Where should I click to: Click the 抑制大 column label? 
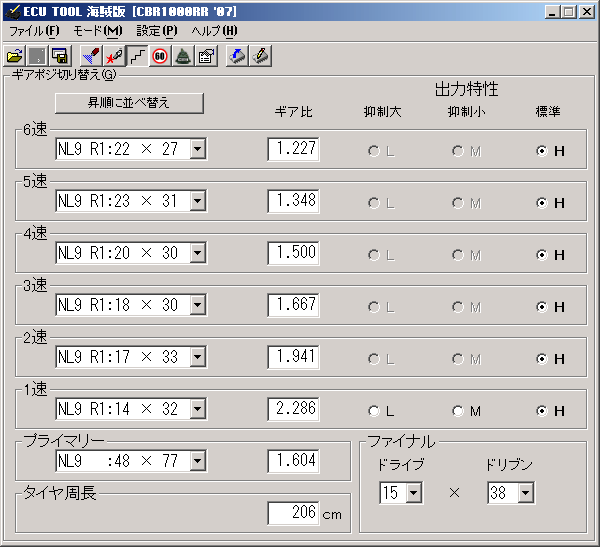pyautogui.click(x=382, y=112)
